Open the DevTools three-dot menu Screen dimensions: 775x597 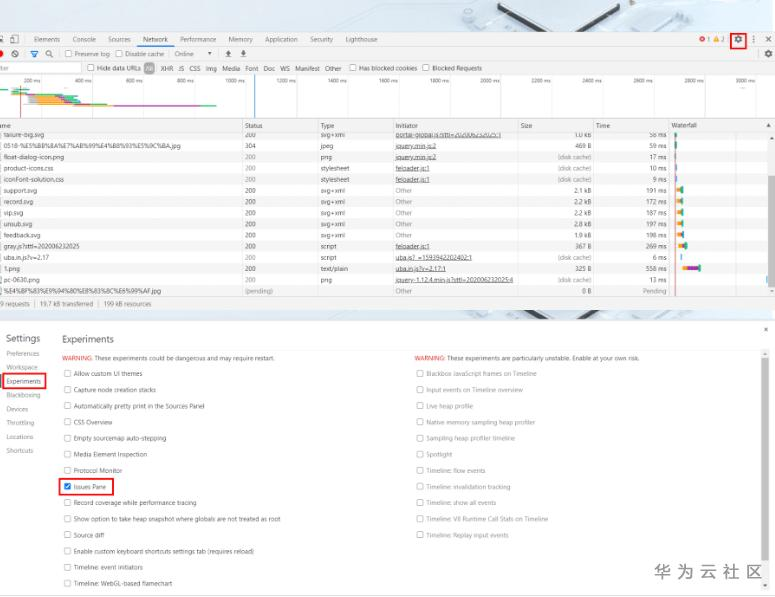pos(753,40)
